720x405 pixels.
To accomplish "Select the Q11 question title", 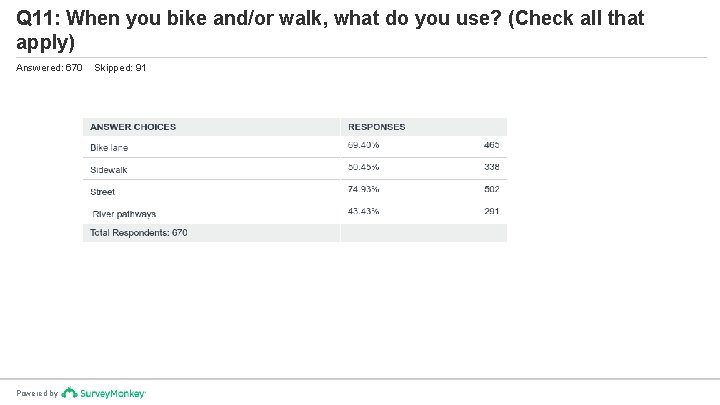I will [330, 31].
